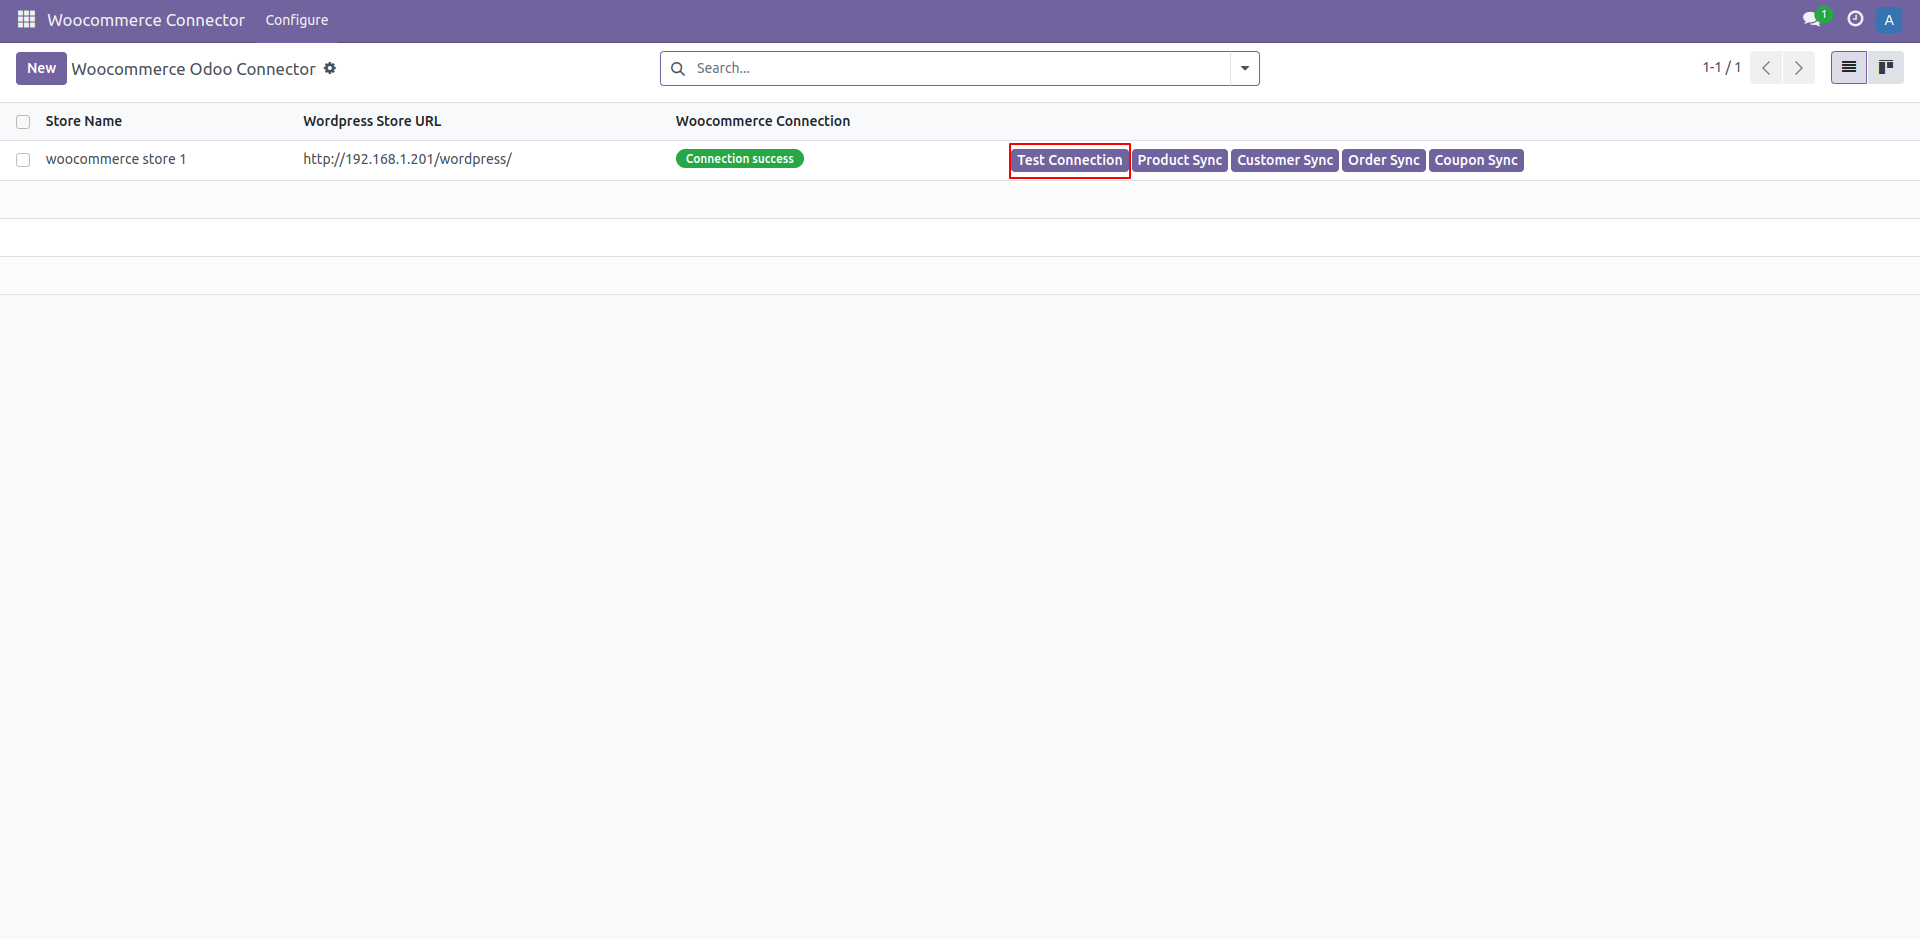
Task: Check the select-all checkbox in the header
Action: click(22, 121)
